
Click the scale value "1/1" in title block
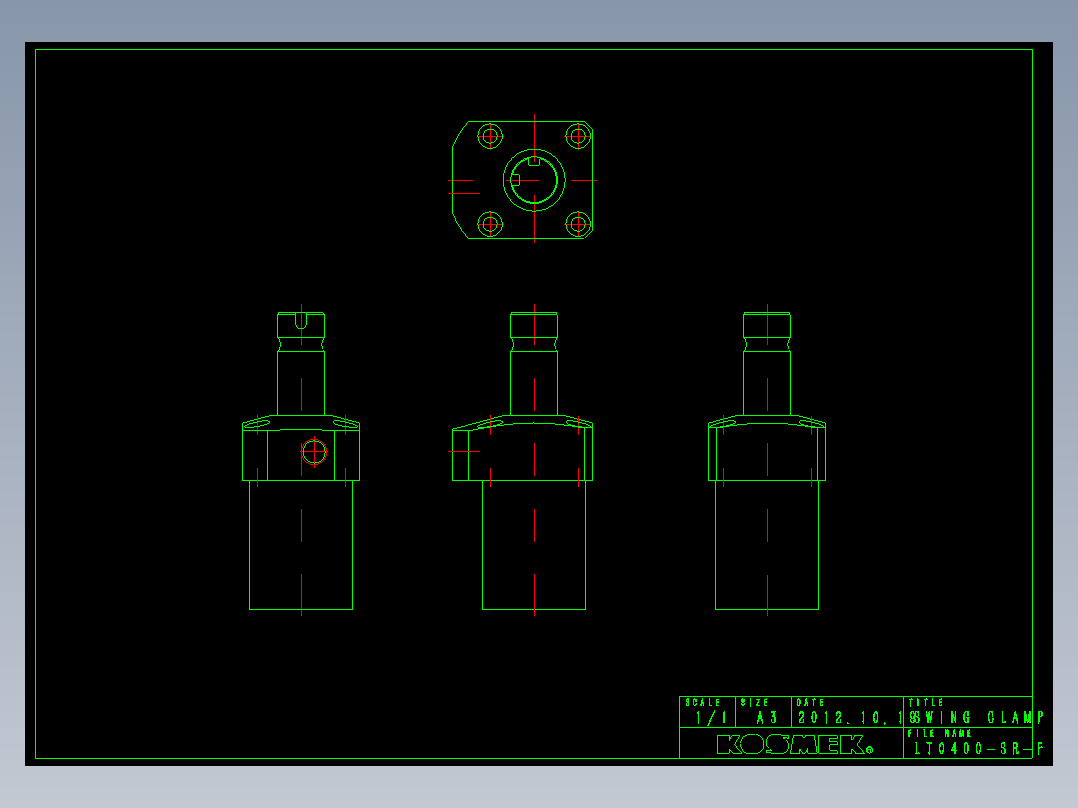(x=711, y=718)
